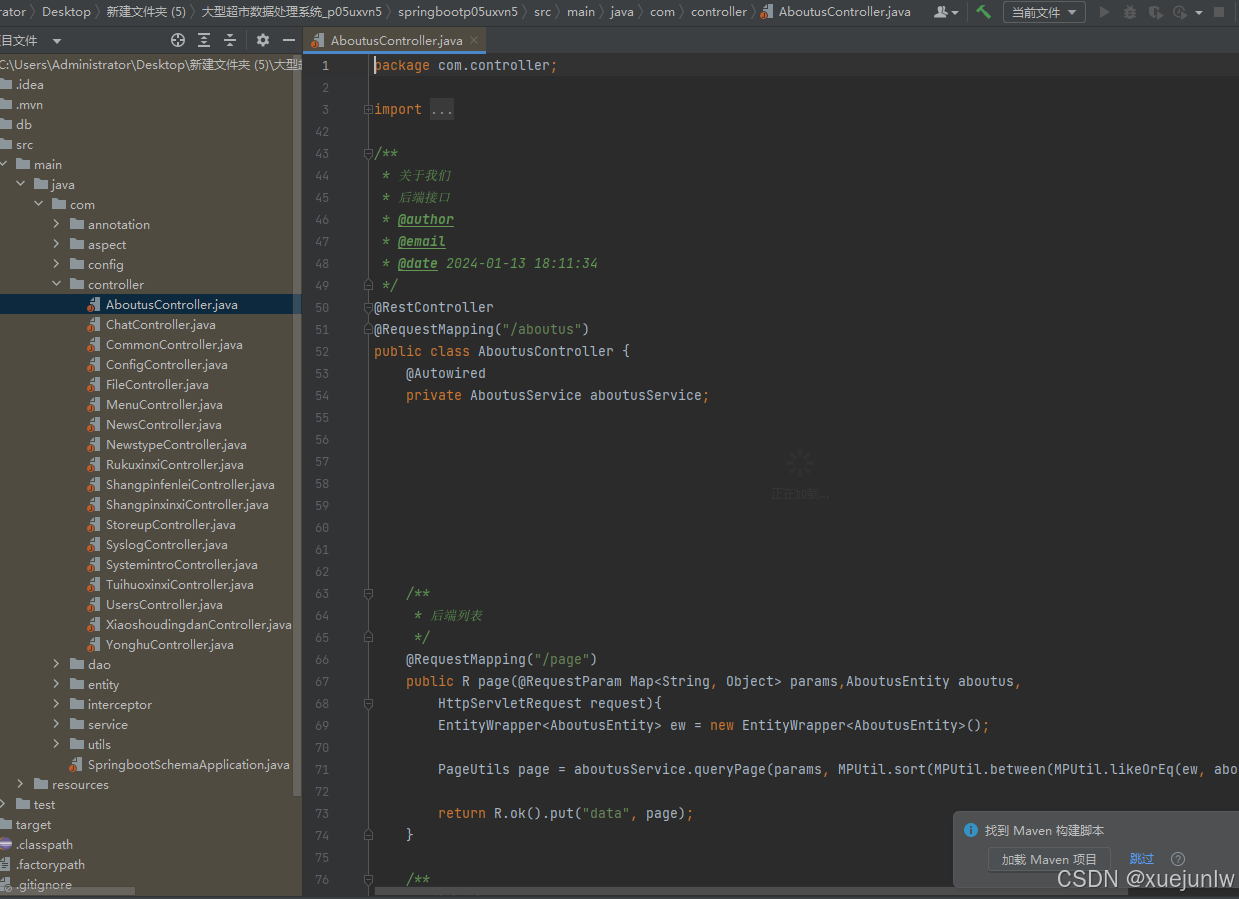Click the 加载 Maven 项目 button

click(1049, 859)
